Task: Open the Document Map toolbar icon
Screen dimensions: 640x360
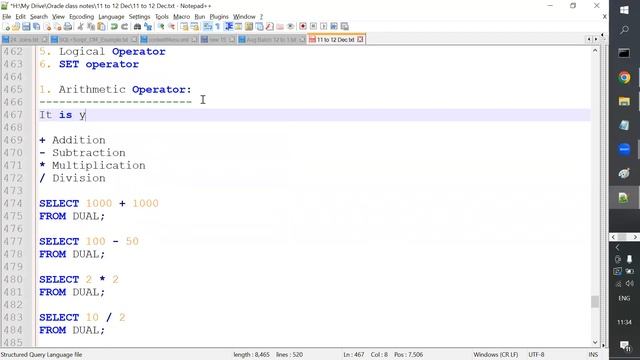Action: pyautogui.click(x=249, y=27)
